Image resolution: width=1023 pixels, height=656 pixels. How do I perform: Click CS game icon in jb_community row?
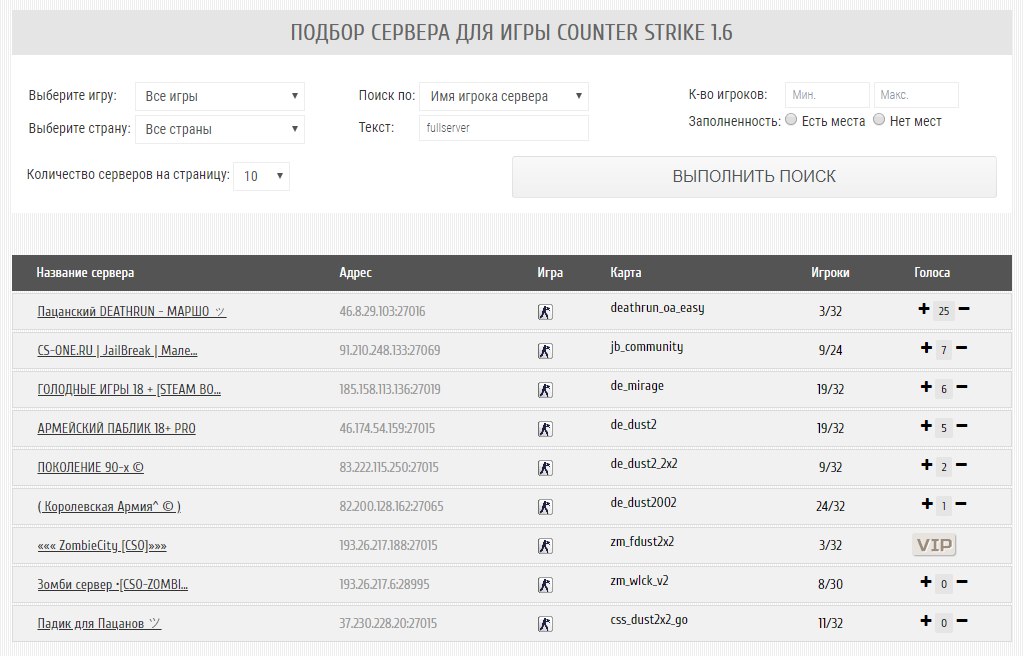point(545,351)
